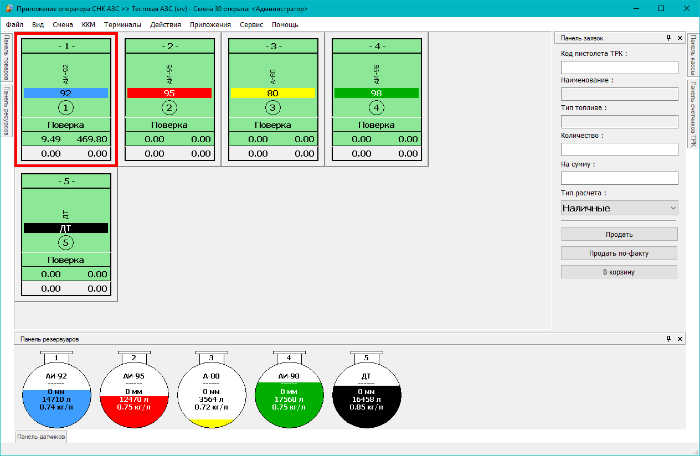Expand the Панель кассы side tab
Screen dimensions: 700x456
pyautogui.click(x=693, y=57)
